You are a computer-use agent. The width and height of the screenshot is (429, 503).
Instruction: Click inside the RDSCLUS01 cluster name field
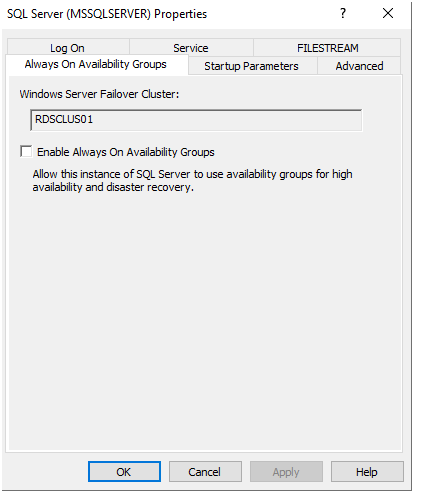196,120
